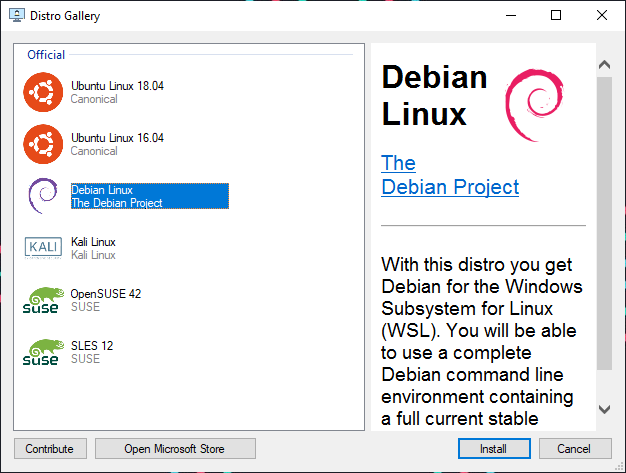The image size is (626, 473).
Task: Click the scroll up arrow in details pane
Action: pyautogui.click(x=604, y=65)
